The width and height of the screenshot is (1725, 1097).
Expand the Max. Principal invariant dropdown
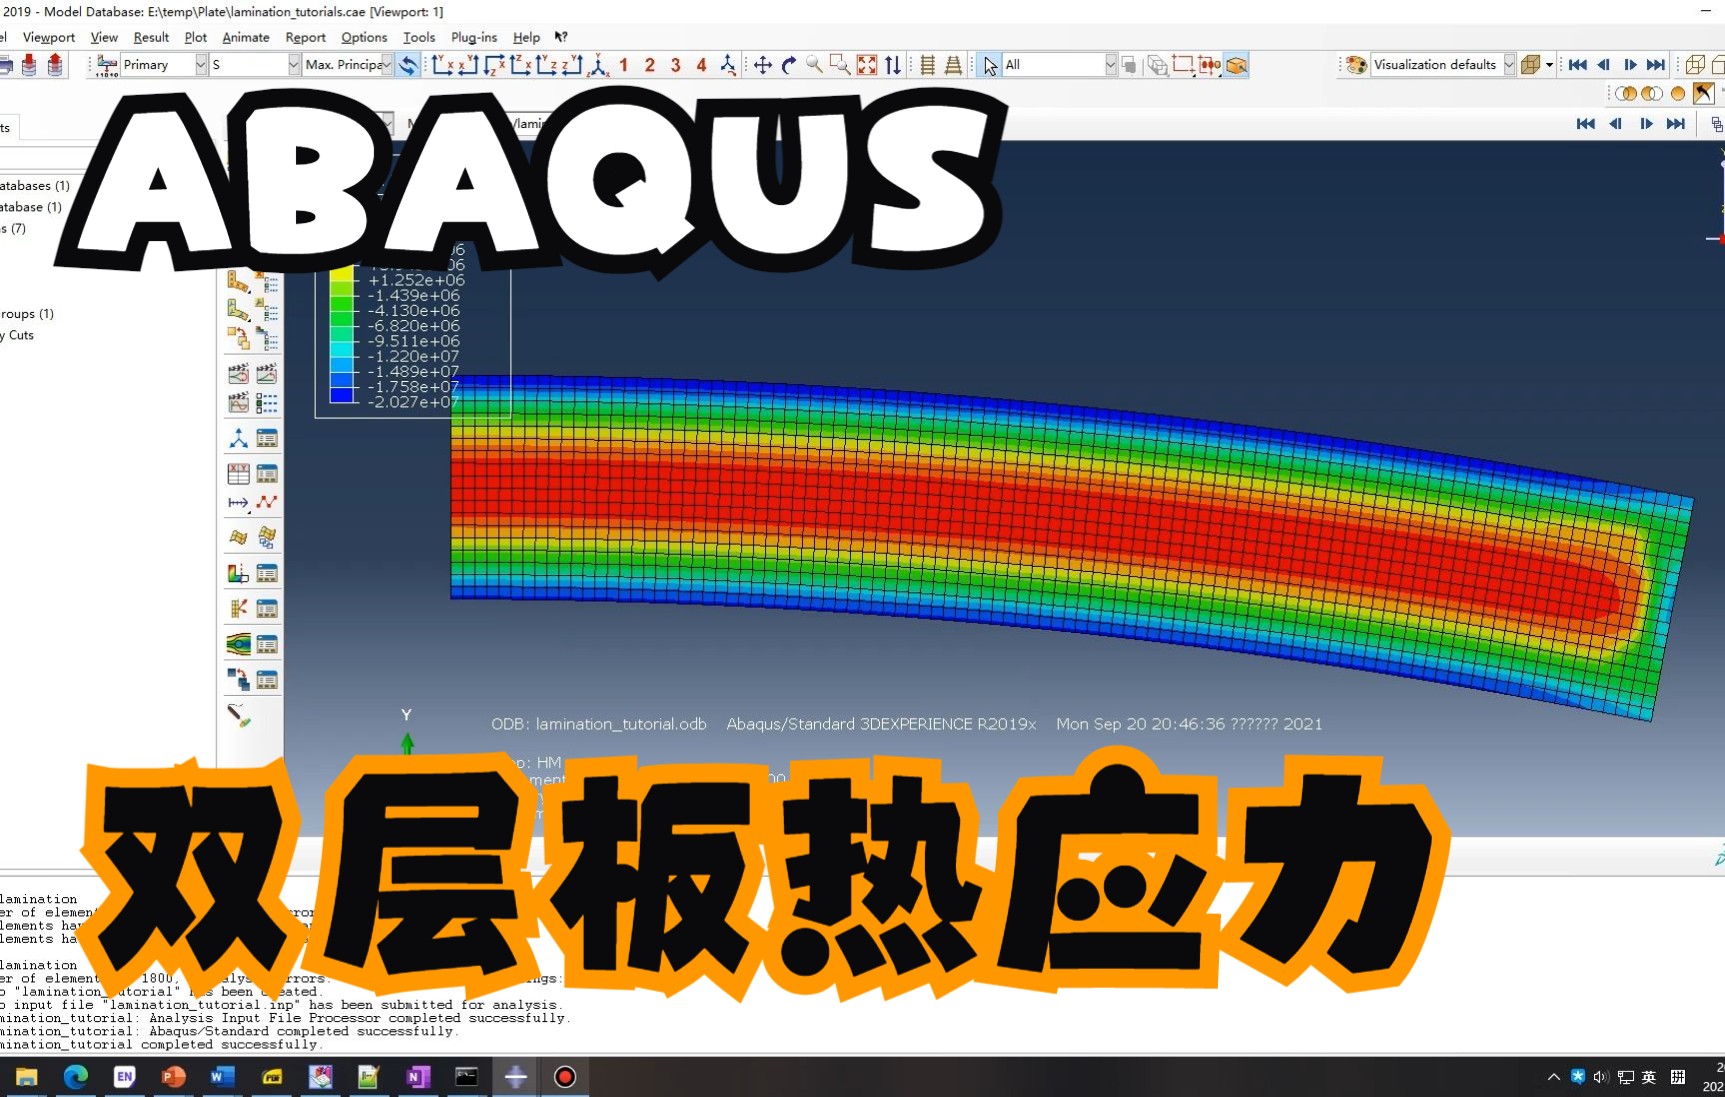pos(386,65)
